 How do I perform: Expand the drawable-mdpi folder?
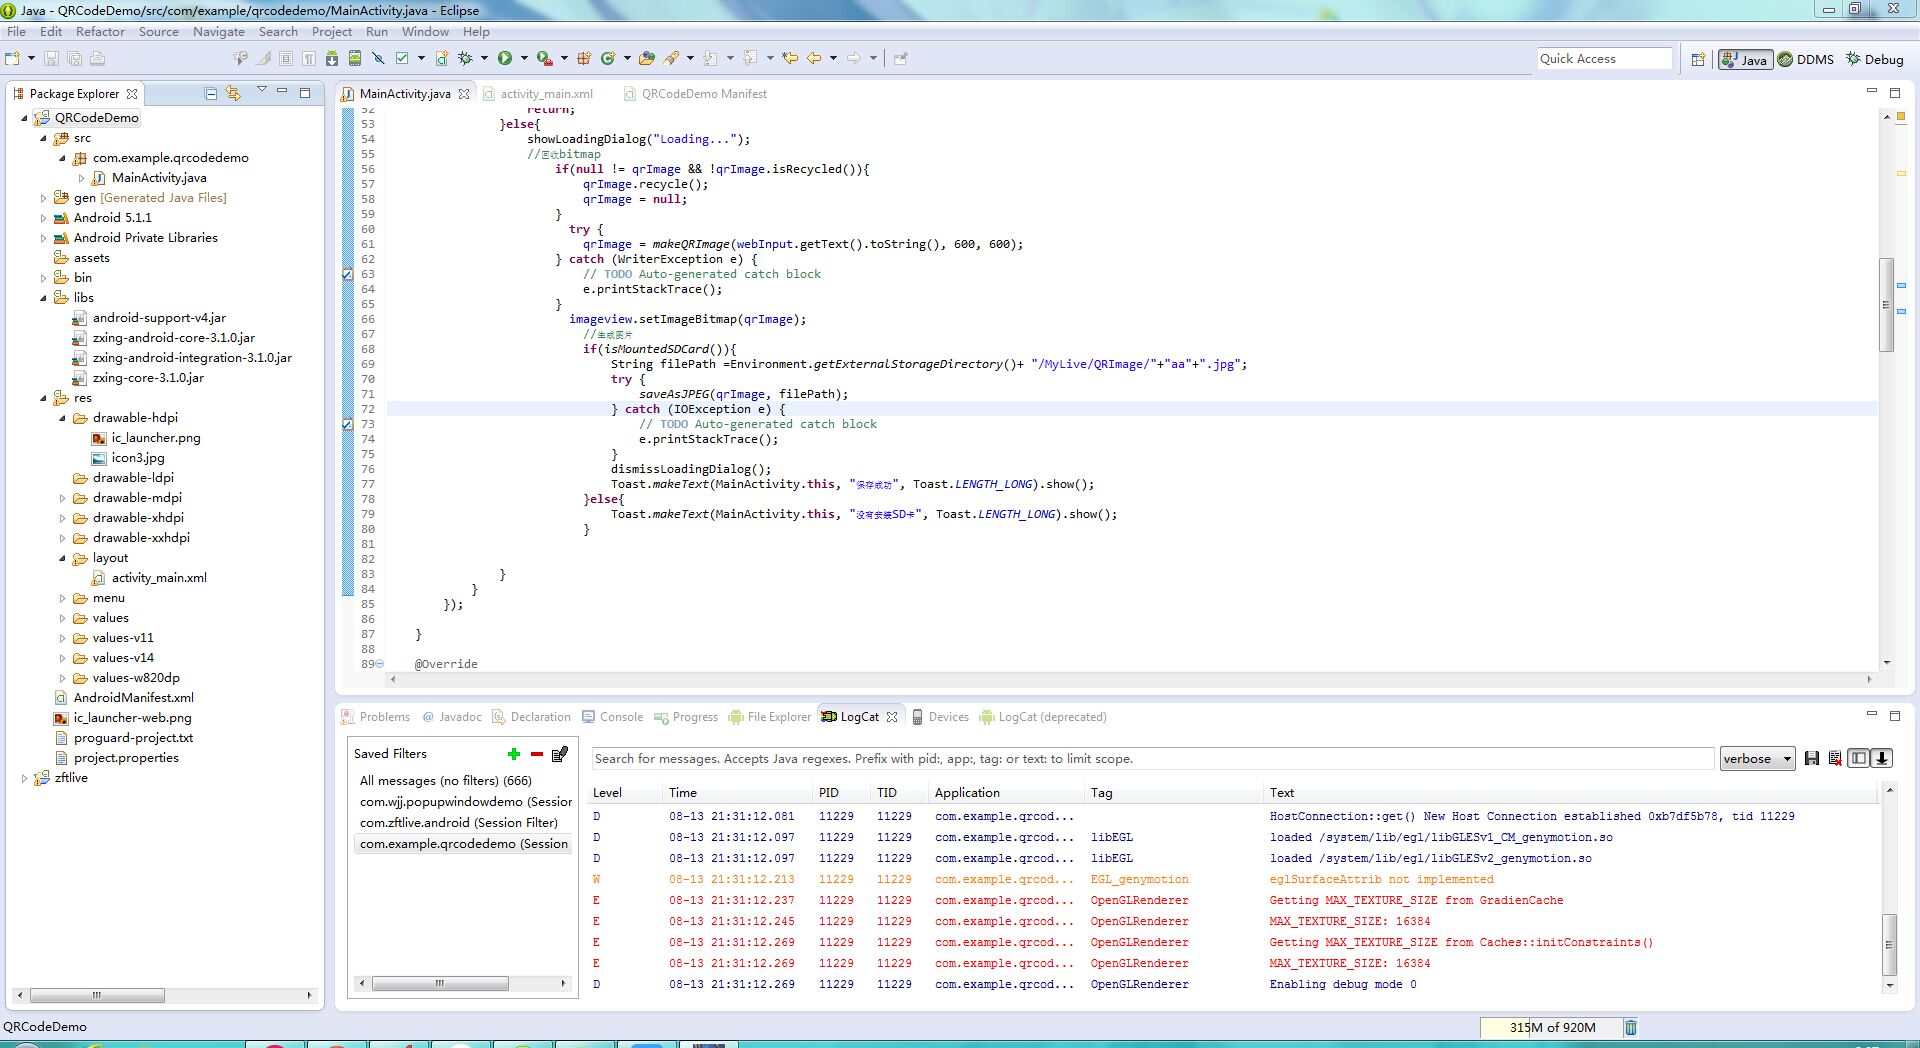62,498
